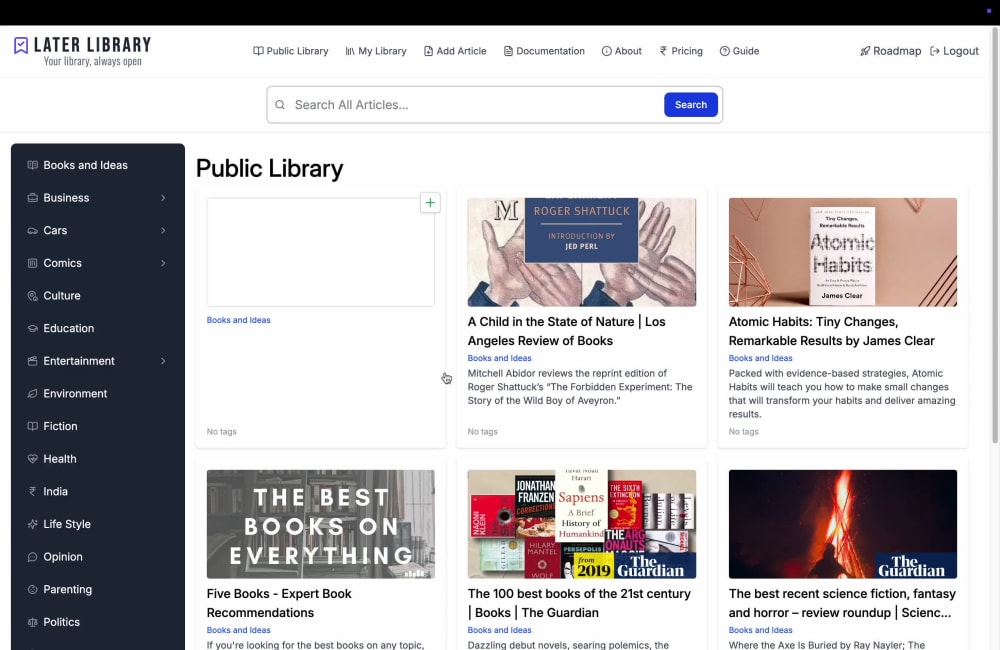Click the Books and Ideas sidebar icon
The height and width of the screenshot is (650, 1000).
click(x=33, y=165)
